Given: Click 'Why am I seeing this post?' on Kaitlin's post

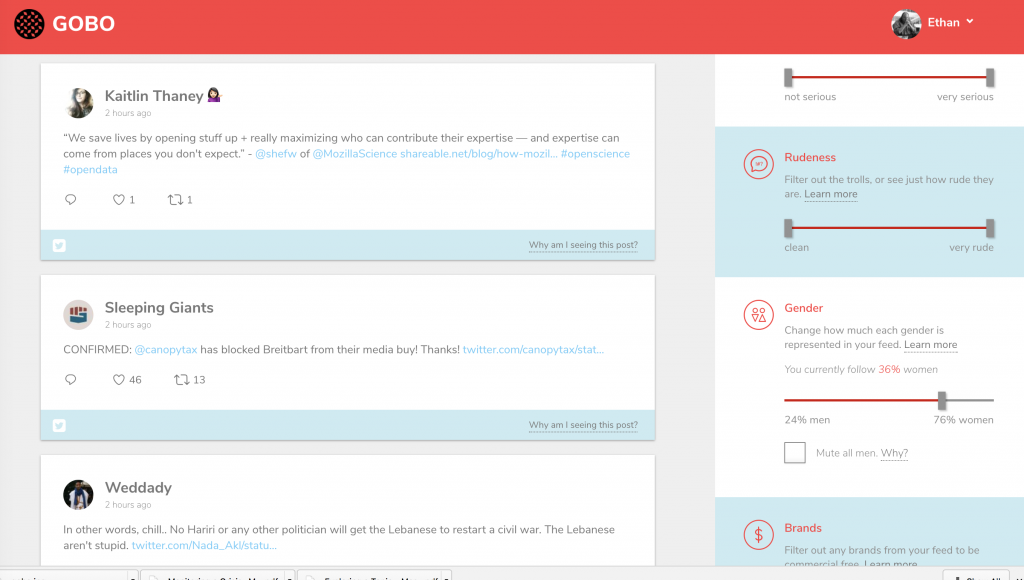Looking at the screenshot, I should coord(583,246).
